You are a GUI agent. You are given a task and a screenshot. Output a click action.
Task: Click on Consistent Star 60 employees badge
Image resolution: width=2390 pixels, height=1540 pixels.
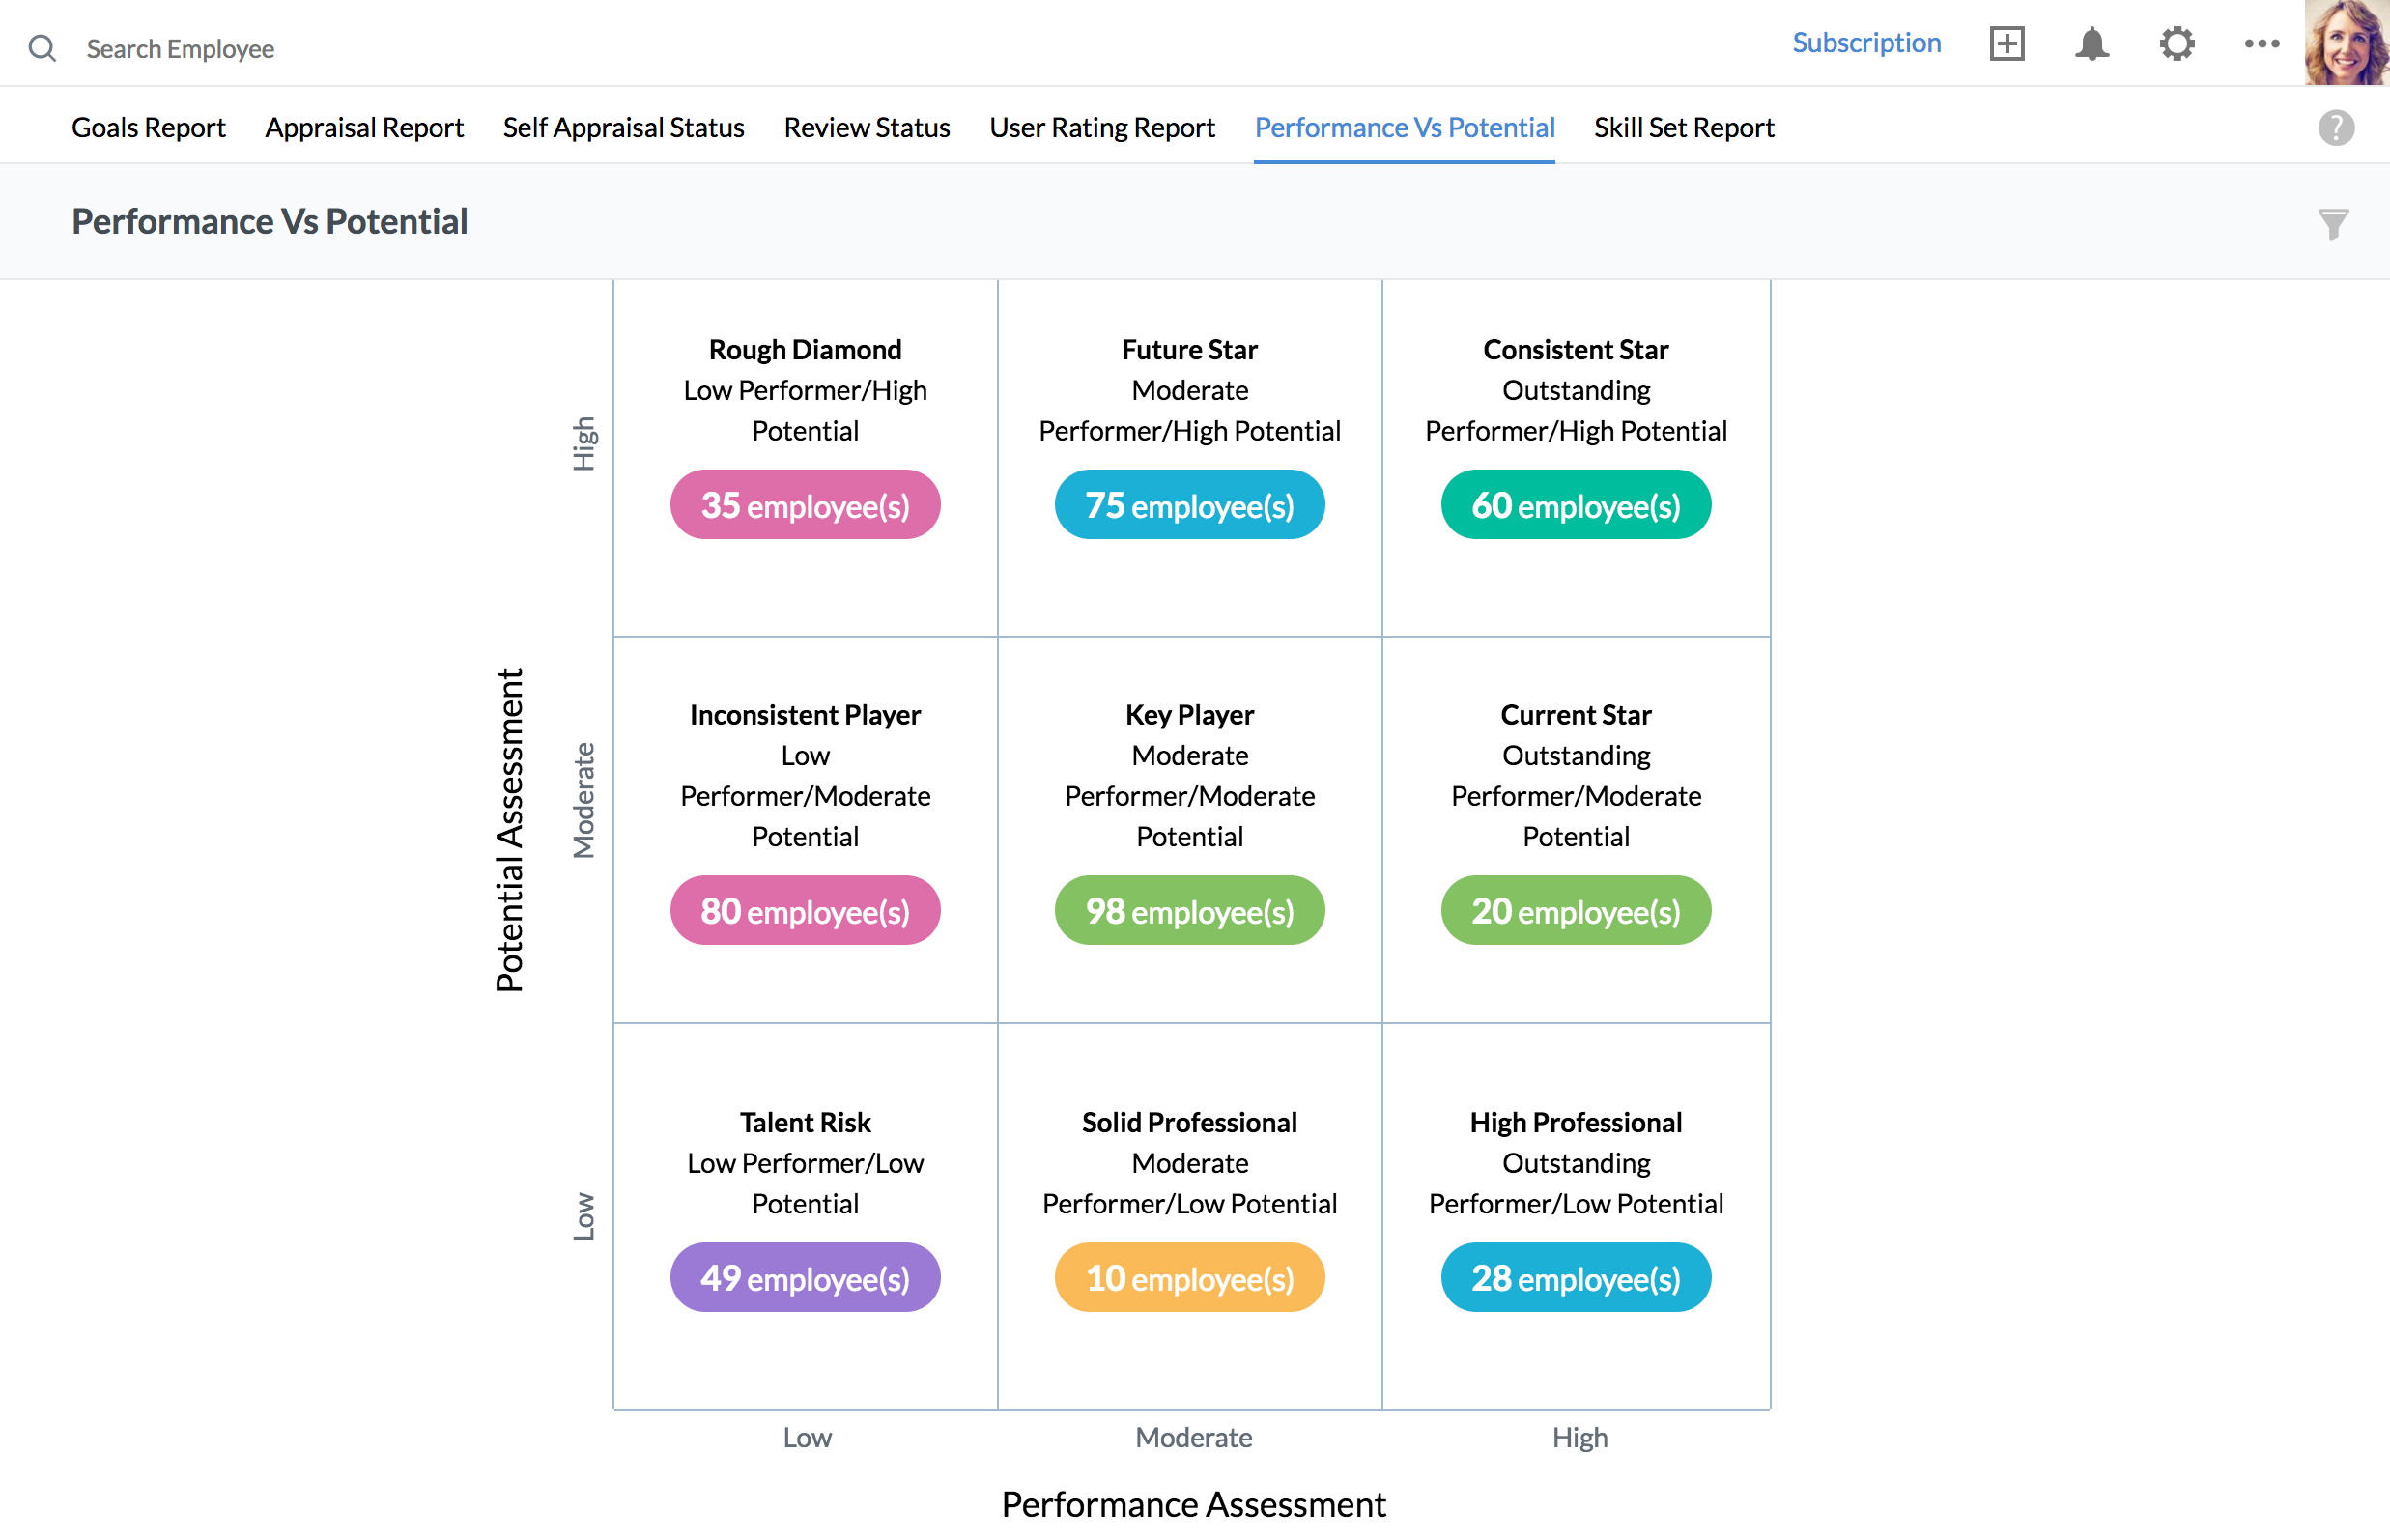click(1571, 505)
